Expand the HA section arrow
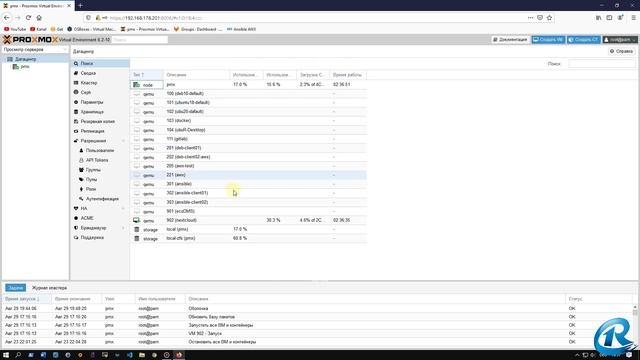The image size is (640, 360). click(123, 209)
